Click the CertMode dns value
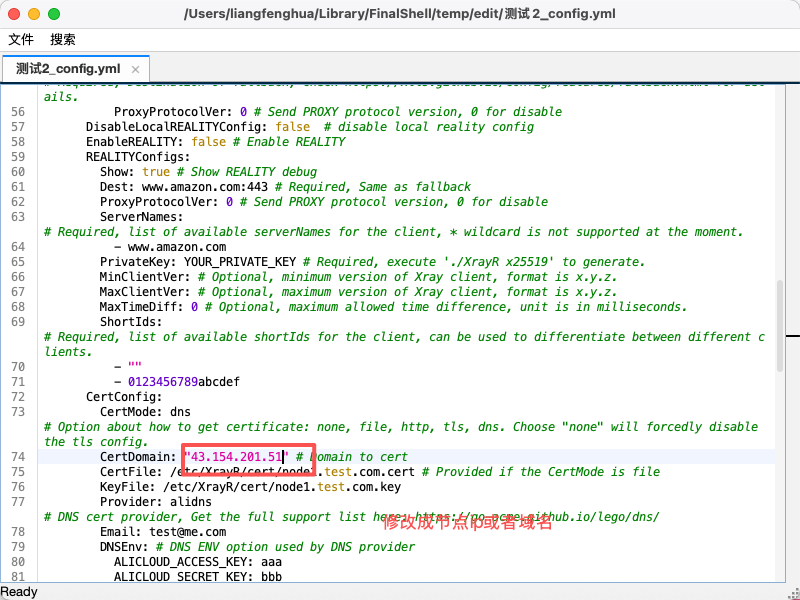The height and width of the screenshot is (600, 800). (x=180, y=412)
